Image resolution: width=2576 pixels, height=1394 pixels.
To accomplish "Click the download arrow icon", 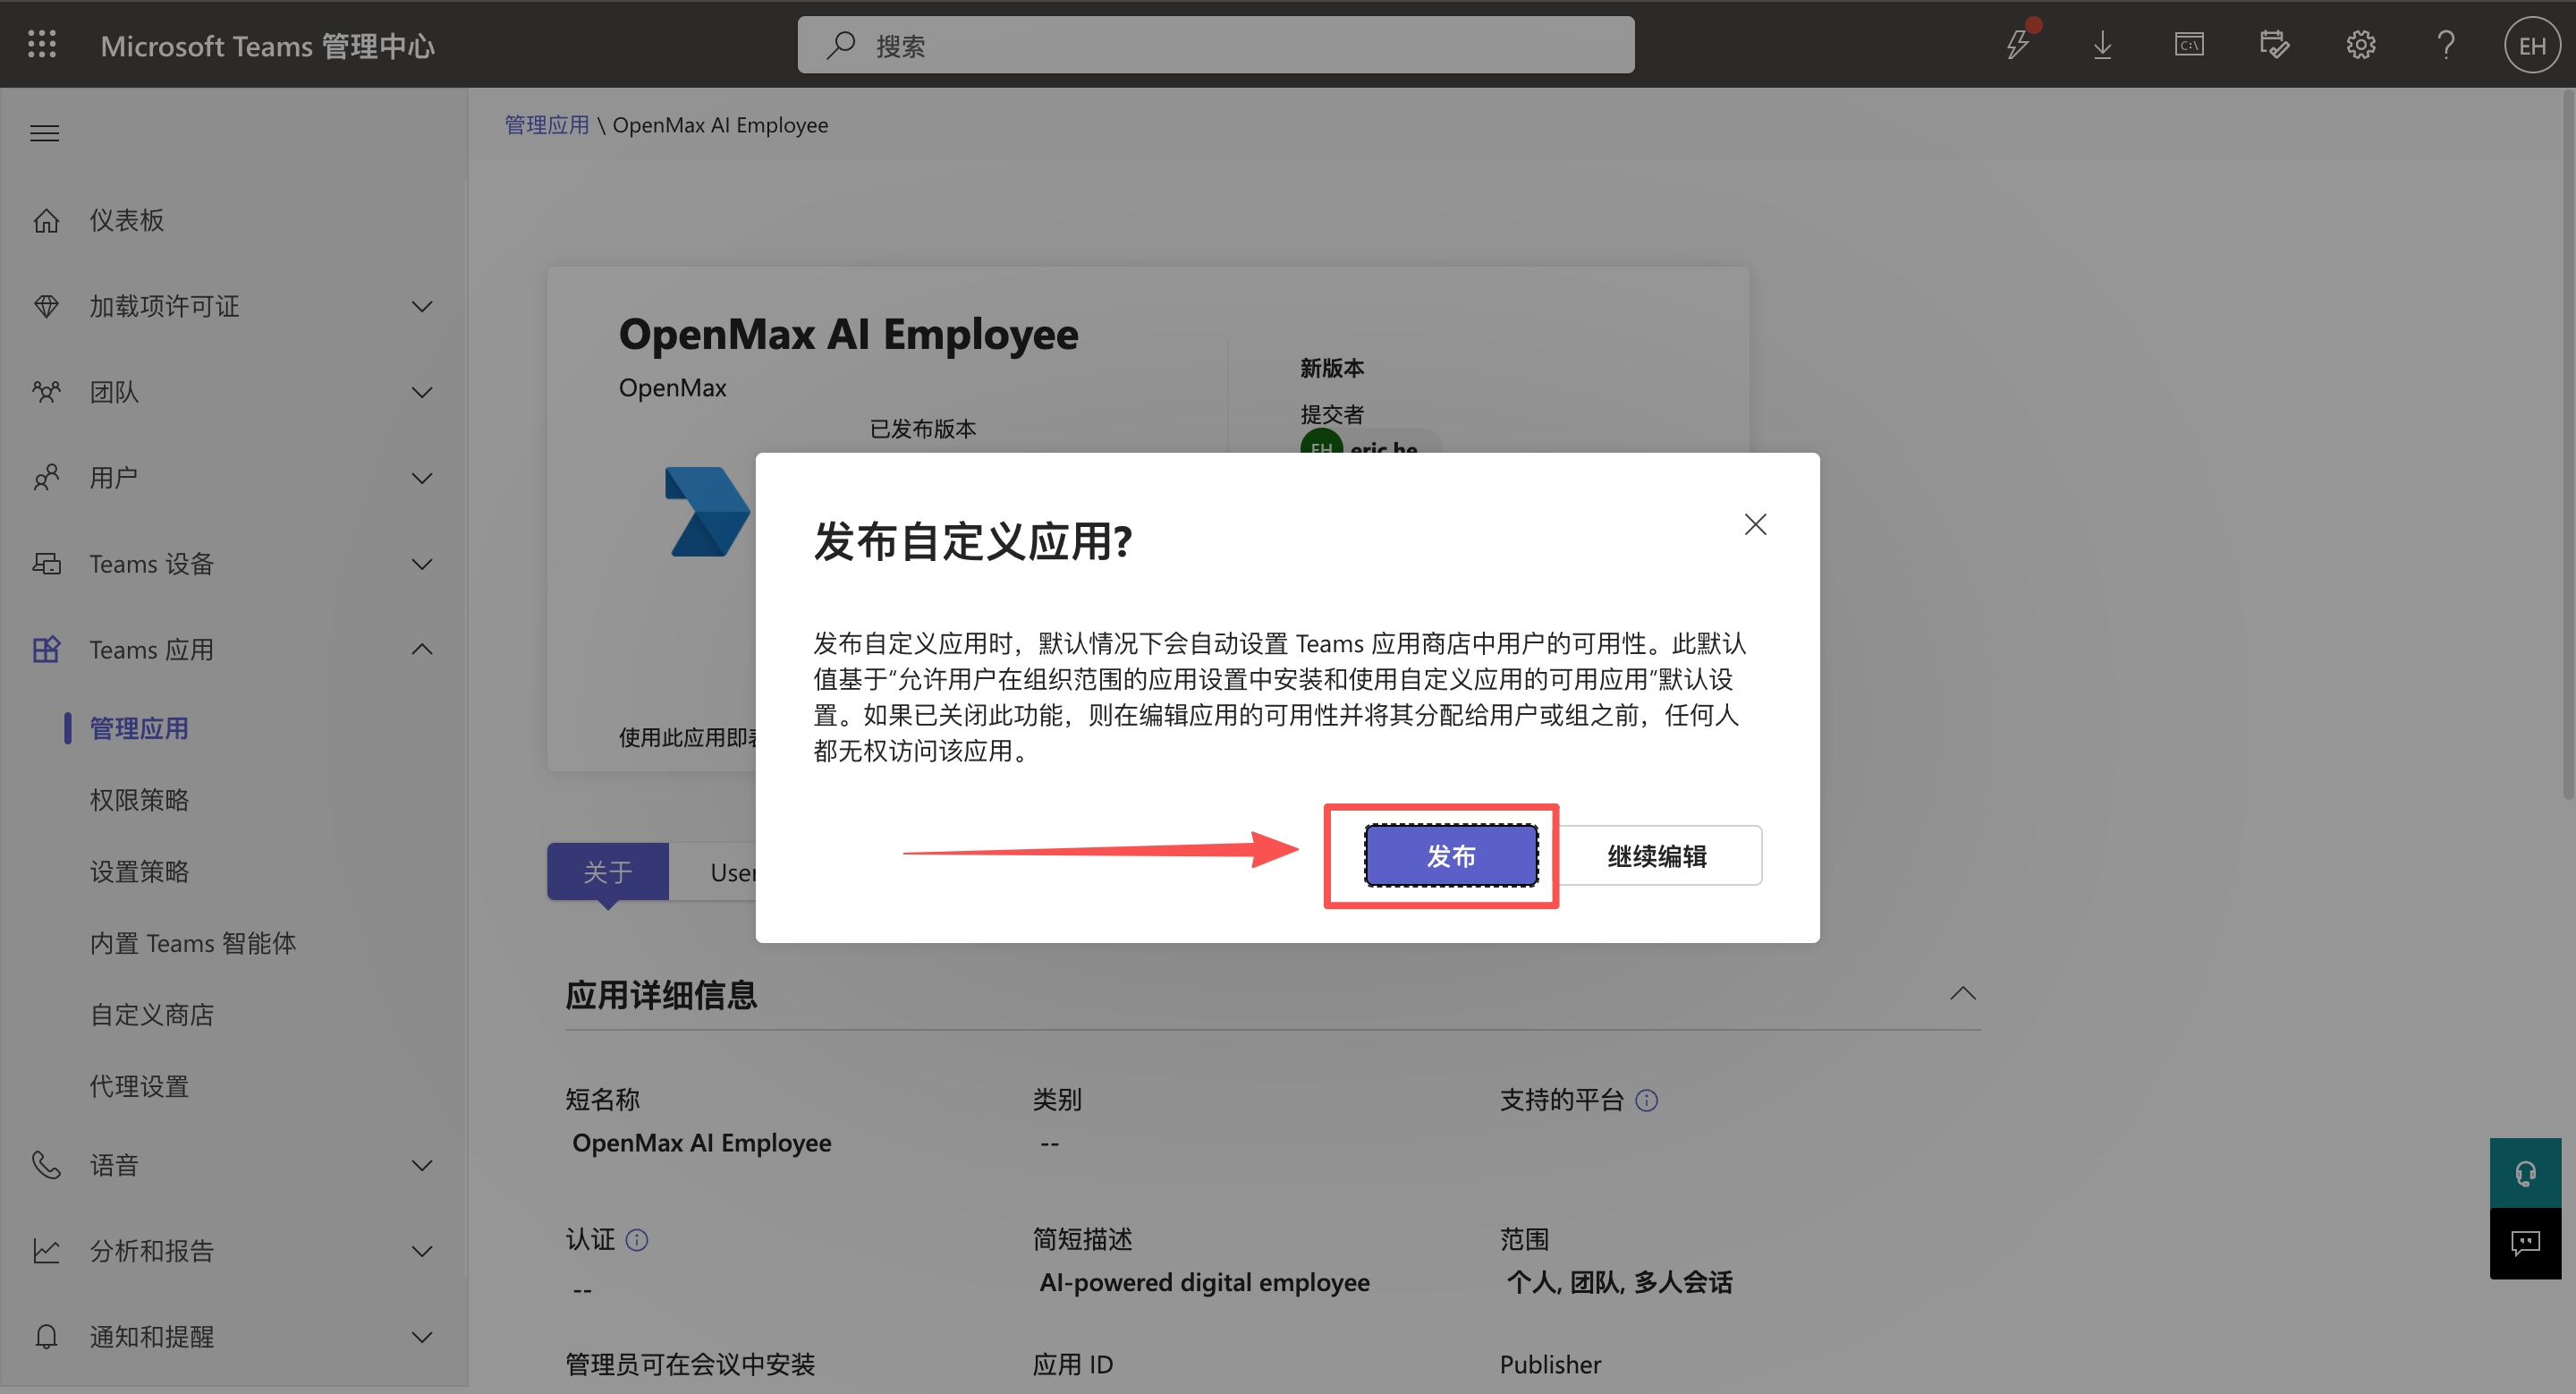I will (x=2102, y=45).
